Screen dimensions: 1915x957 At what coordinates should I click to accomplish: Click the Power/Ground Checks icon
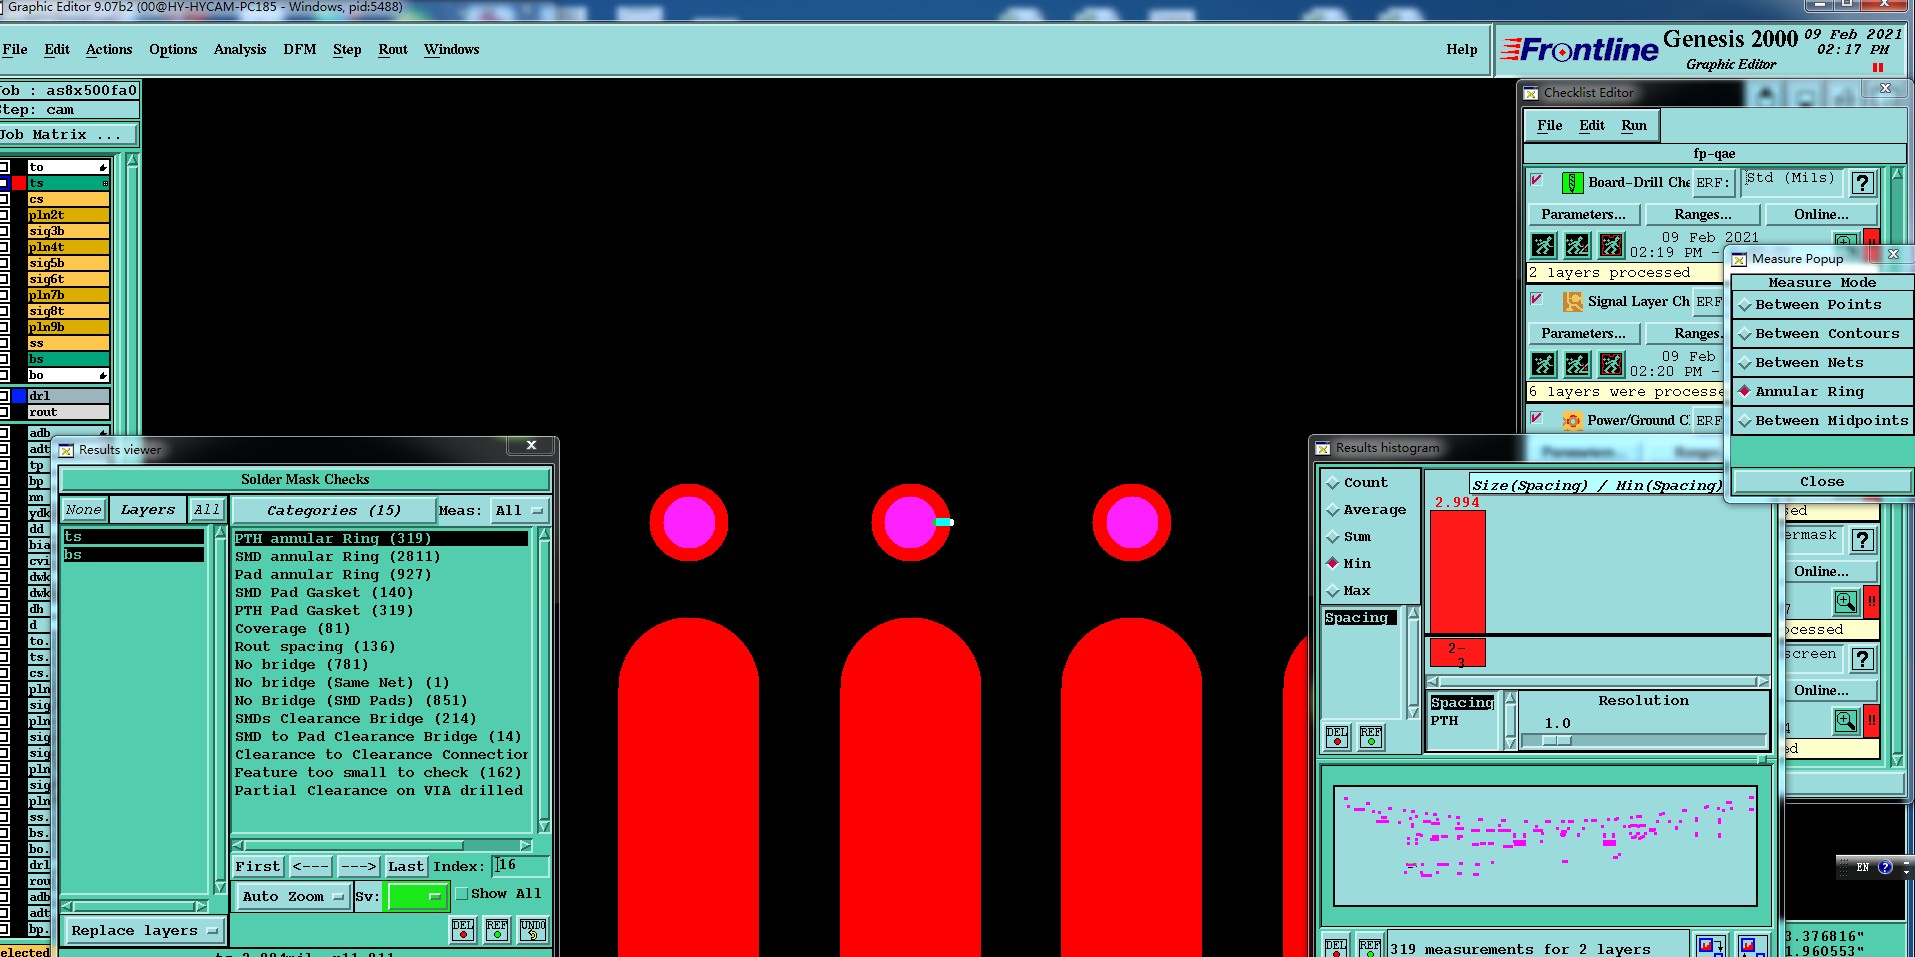point(1572,421)
